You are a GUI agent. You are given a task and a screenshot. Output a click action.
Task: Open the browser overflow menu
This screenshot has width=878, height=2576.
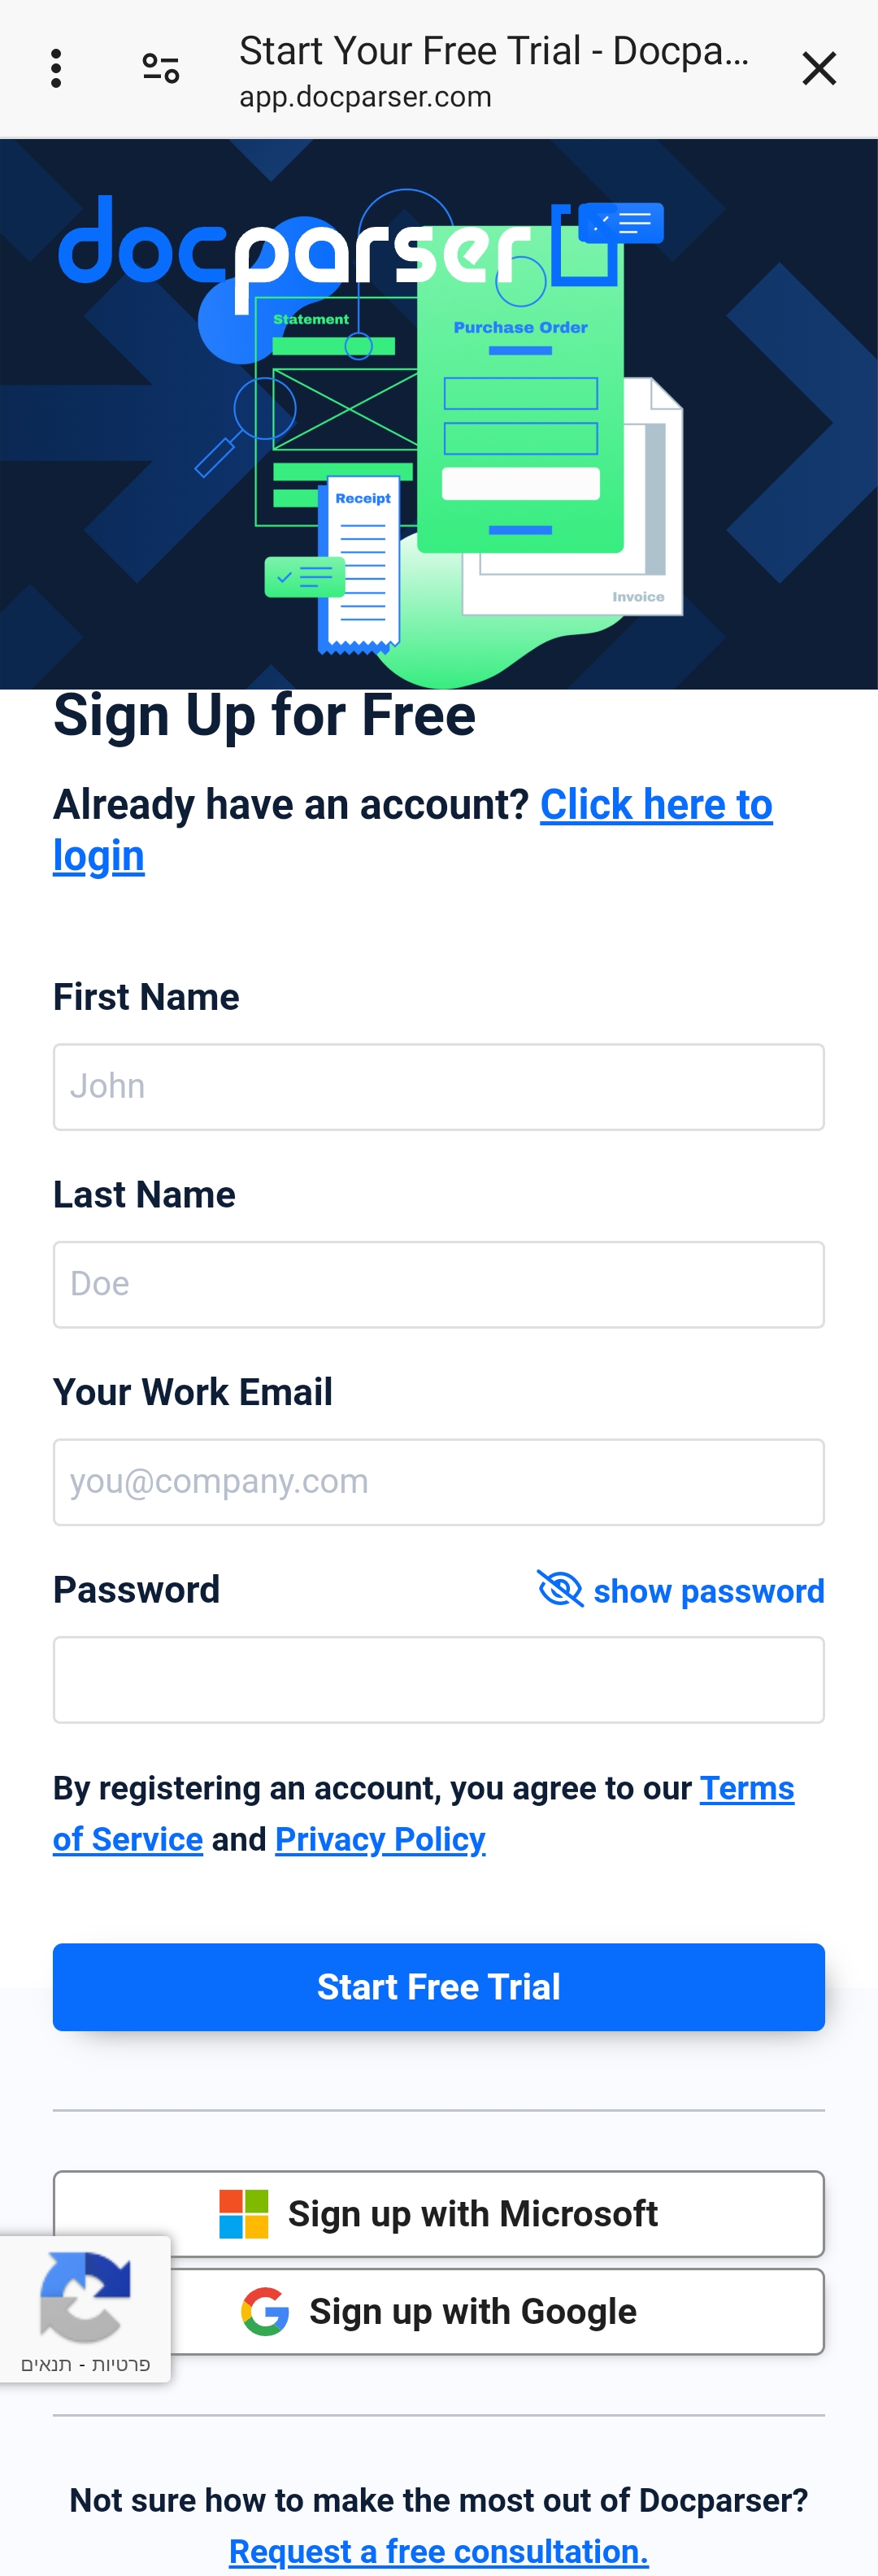(x=55, y=68)
